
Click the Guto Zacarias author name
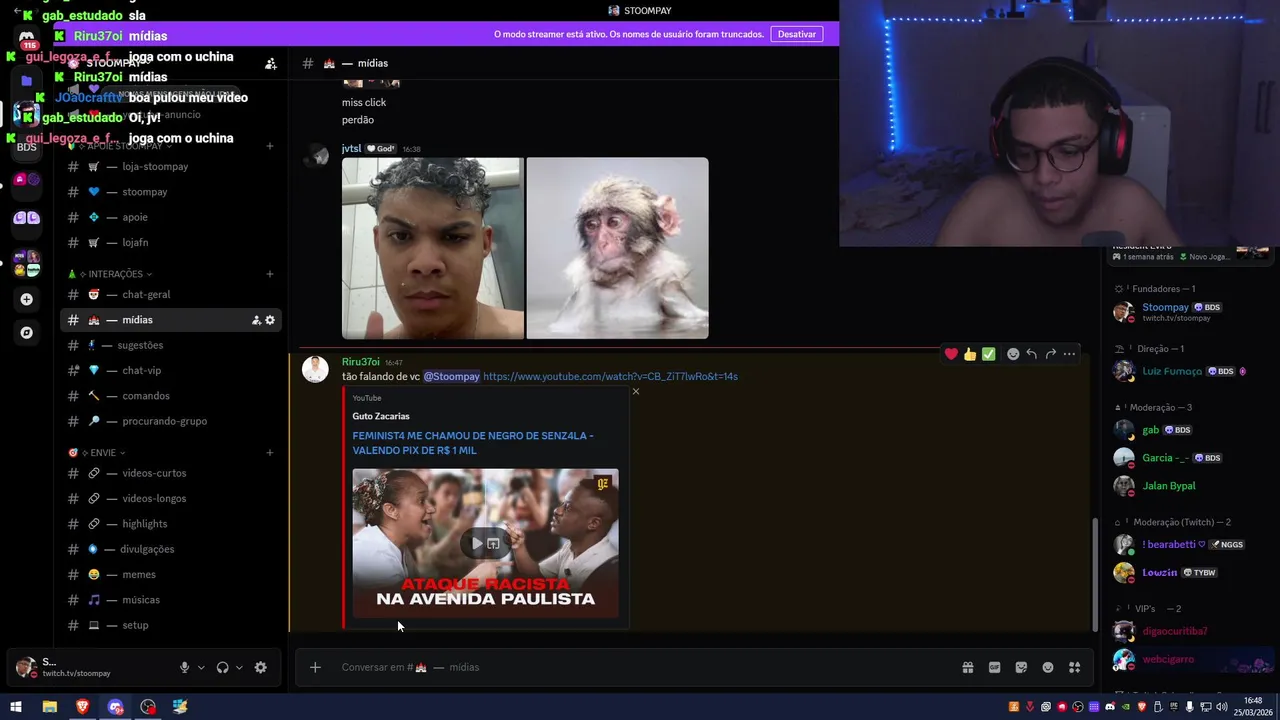pos(381,416)
